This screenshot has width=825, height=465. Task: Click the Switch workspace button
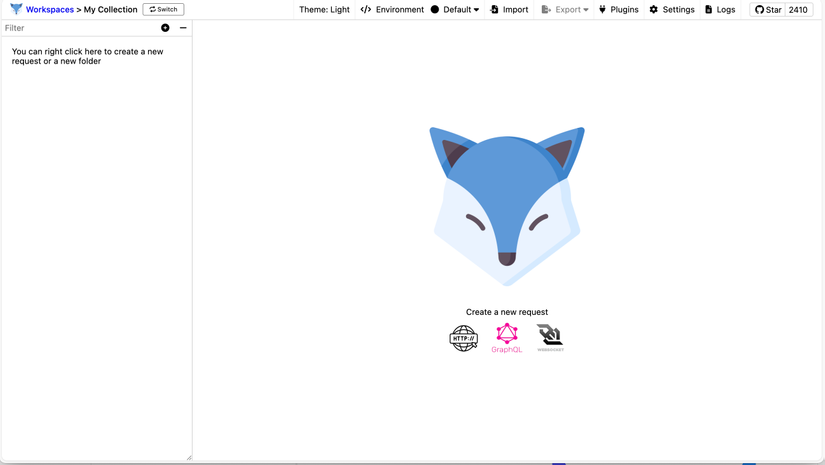[x=163, y=9]
